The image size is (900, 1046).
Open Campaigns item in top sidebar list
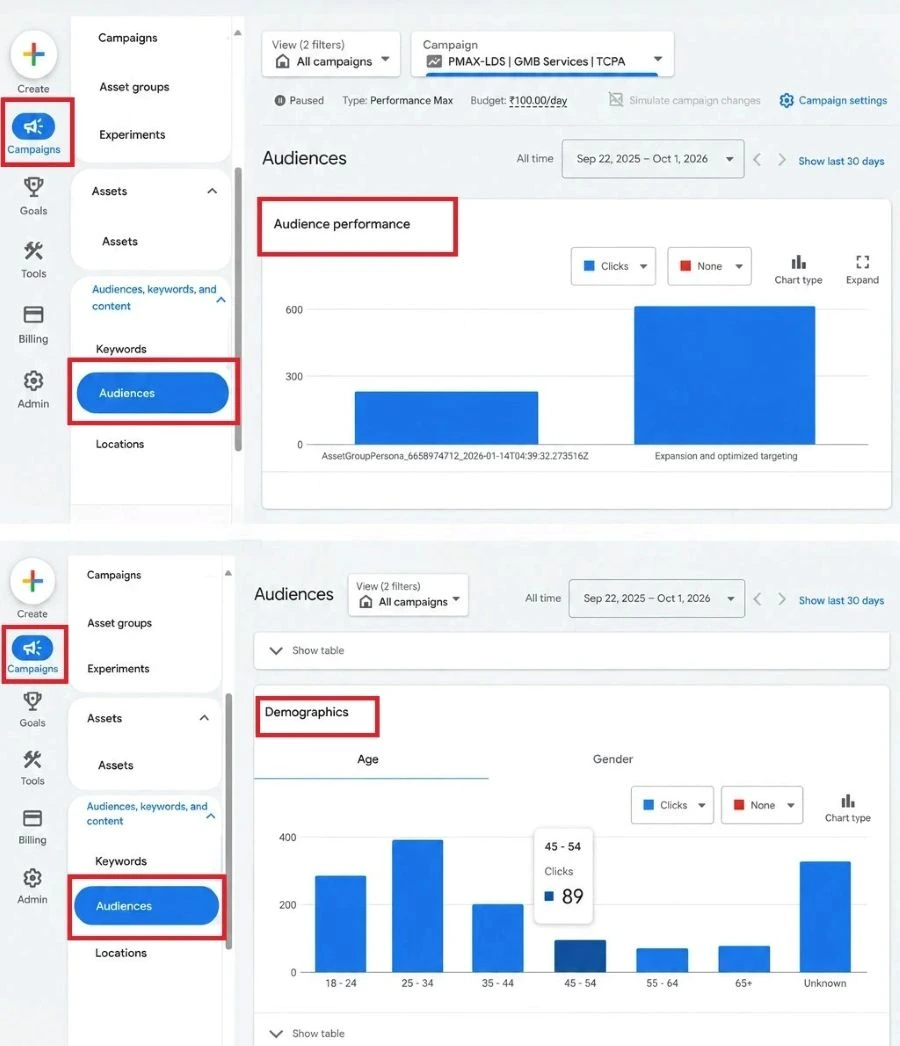pos(127,37)
